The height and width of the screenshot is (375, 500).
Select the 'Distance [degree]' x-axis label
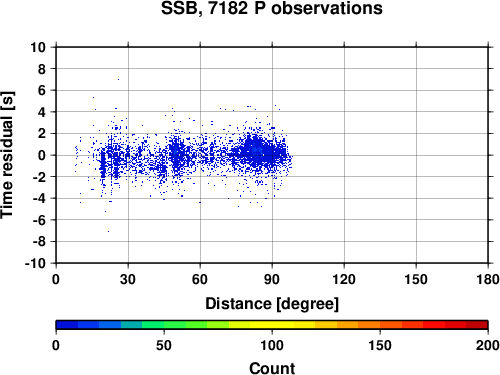[x=272, y=304]
